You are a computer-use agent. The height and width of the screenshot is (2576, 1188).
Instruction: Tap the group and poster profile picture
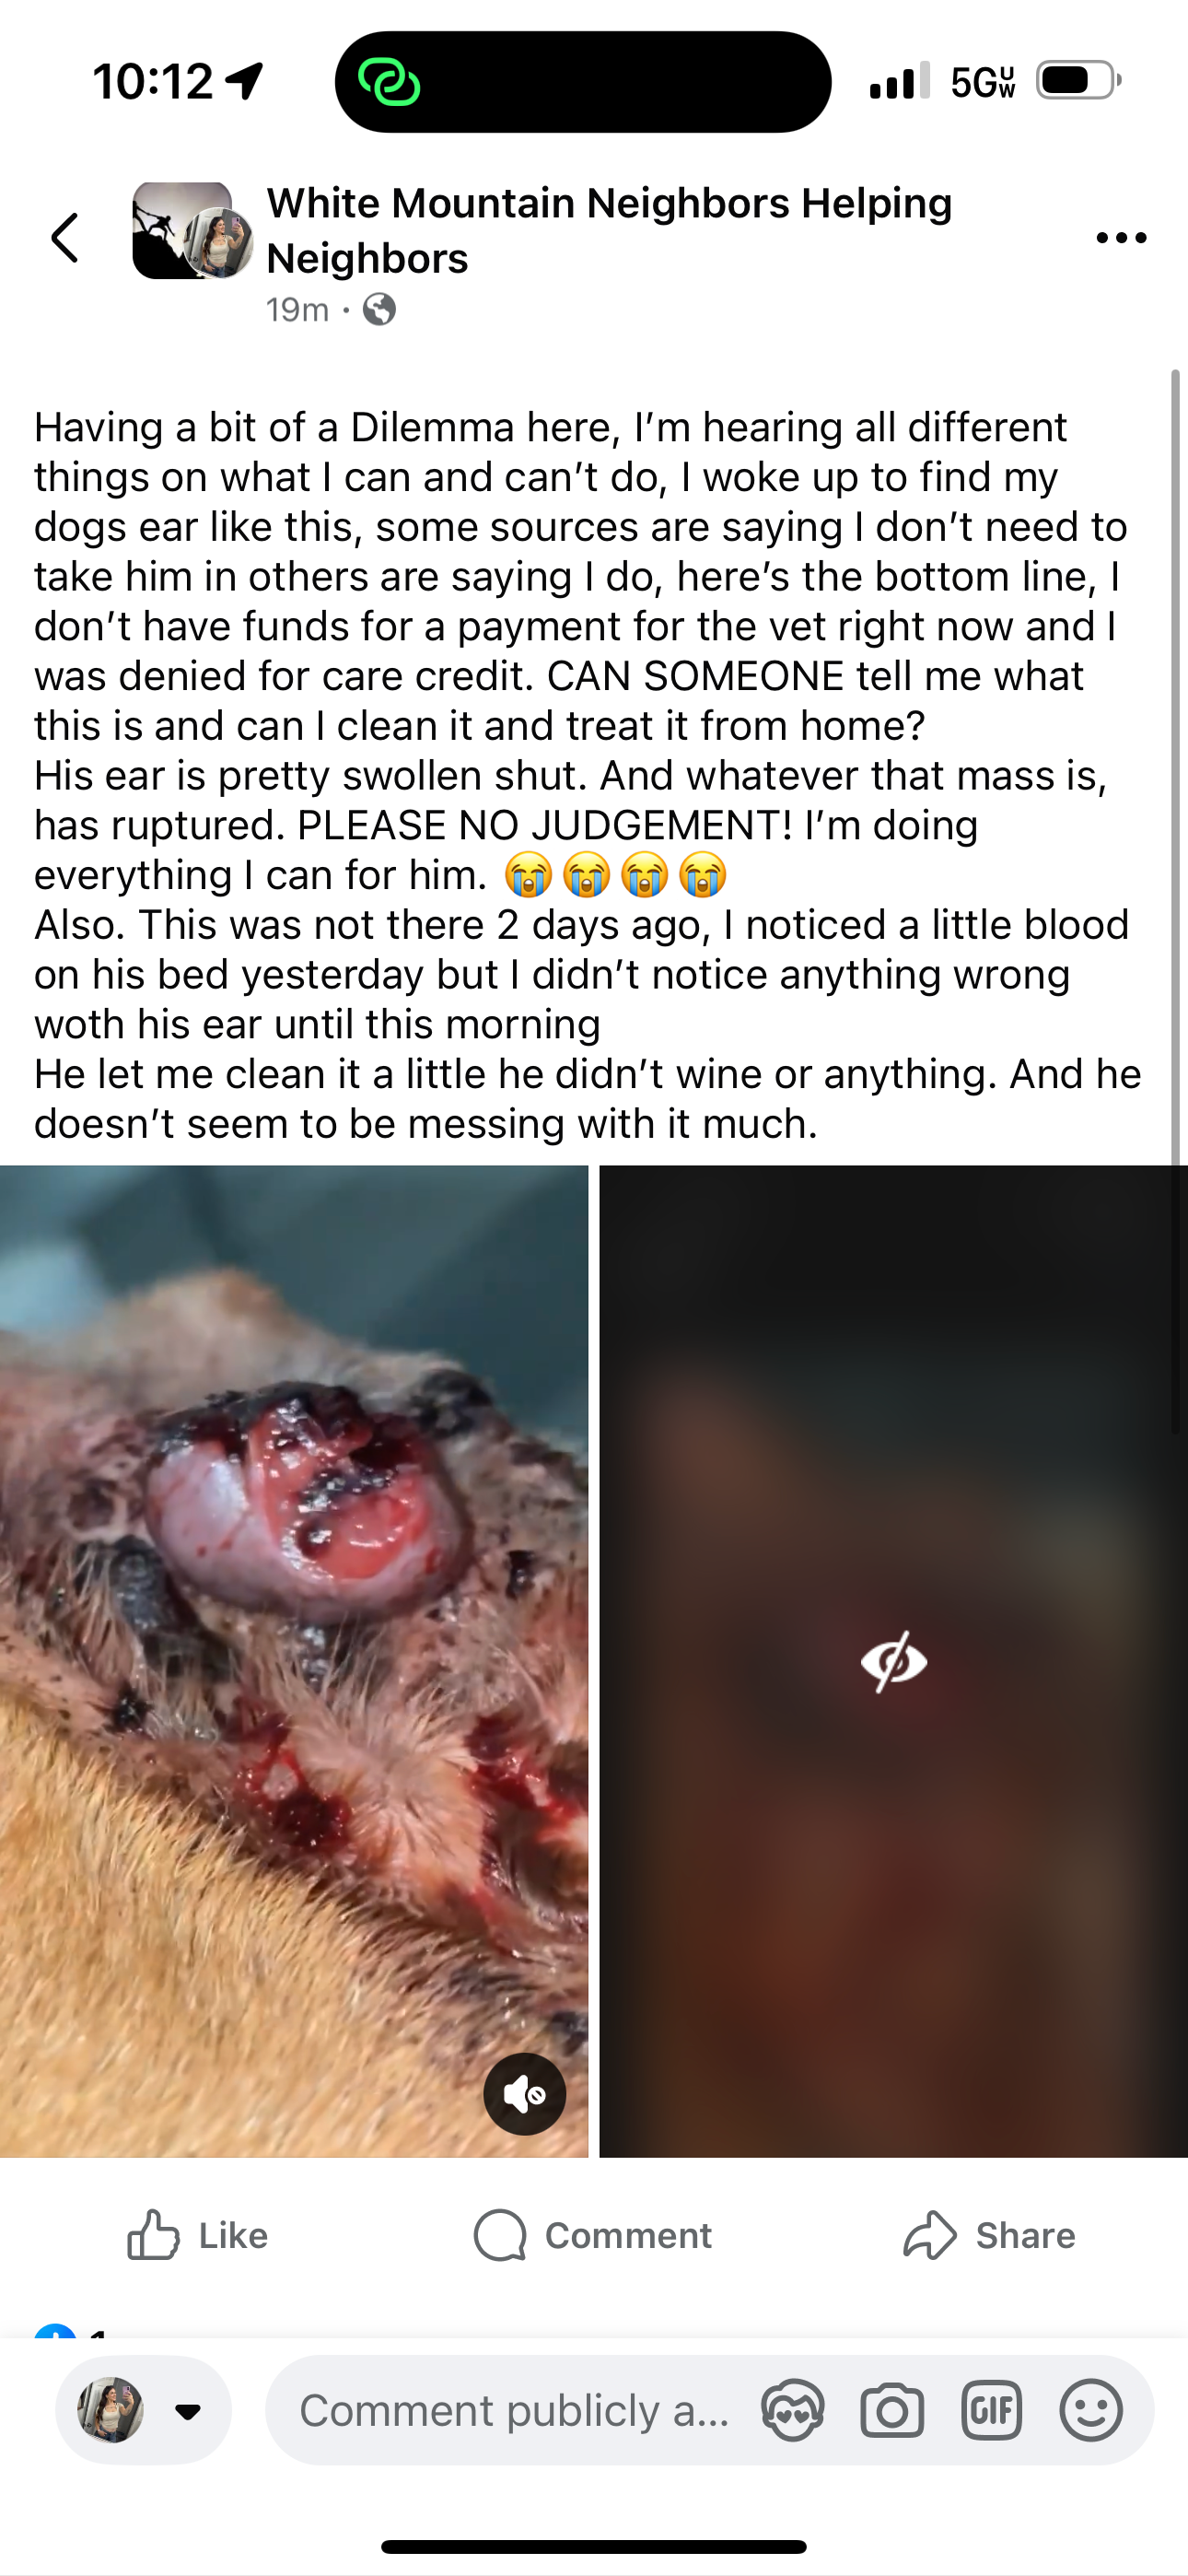pos(192,230)
